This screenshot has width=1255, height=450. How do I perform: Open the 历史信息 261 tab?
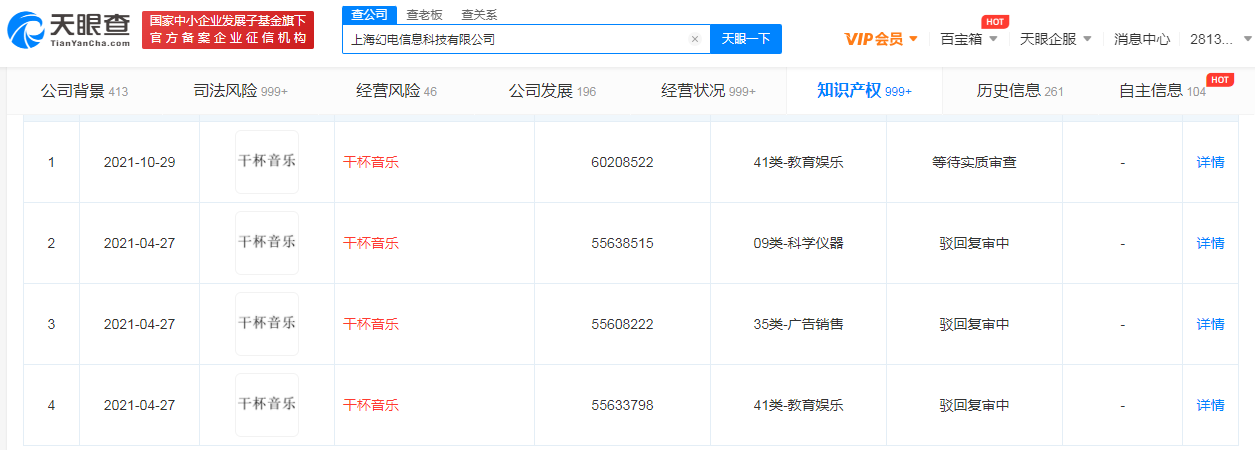click(x=1020, y=91)
